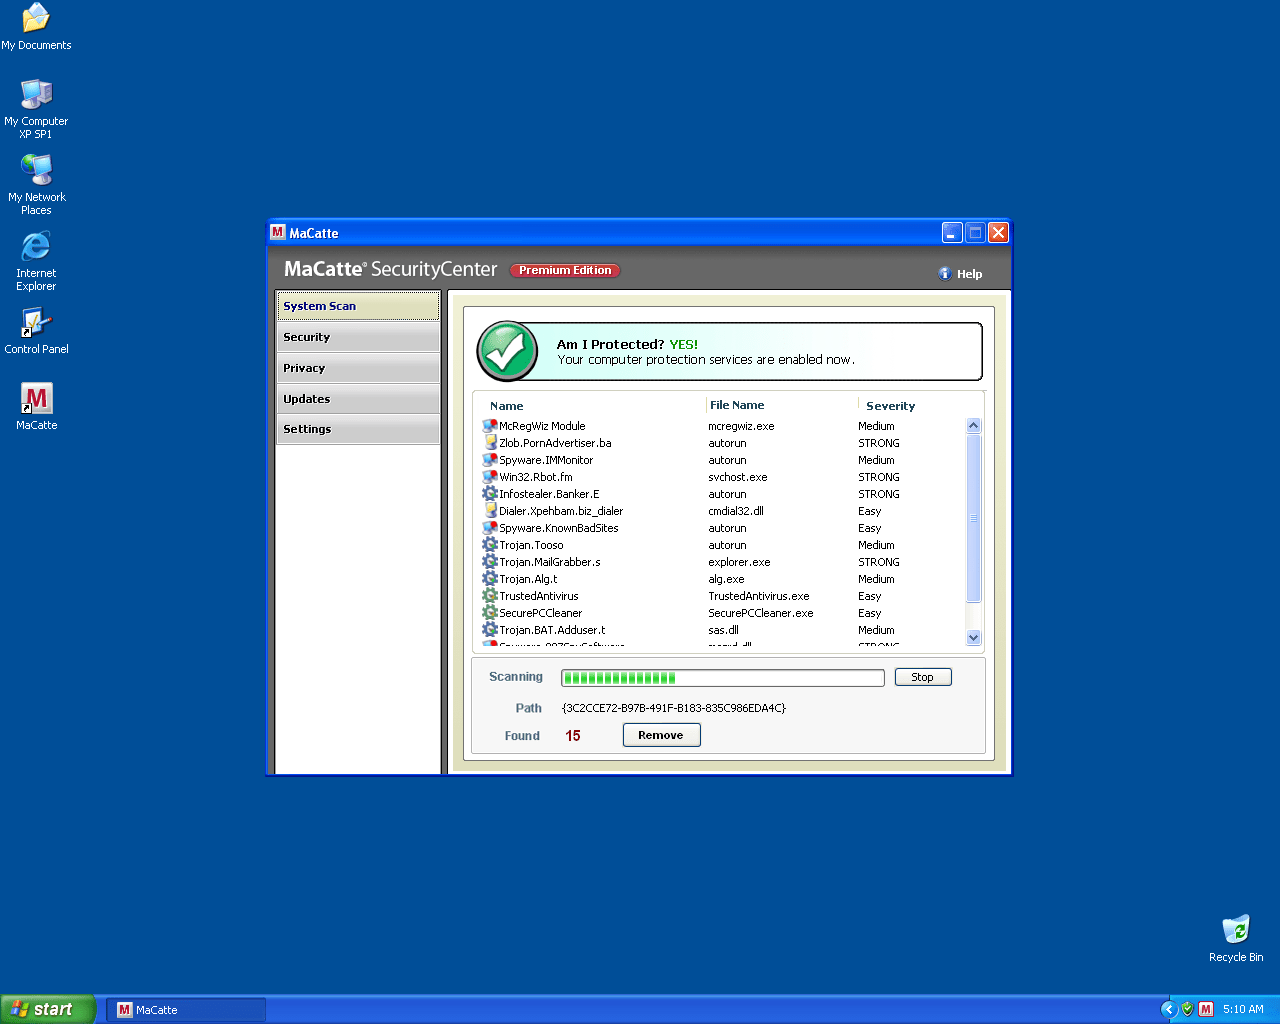Open the MaCatte desktop shortcut icon
This screenshot has height=1024, width=1280.
(x=37, y=400)
